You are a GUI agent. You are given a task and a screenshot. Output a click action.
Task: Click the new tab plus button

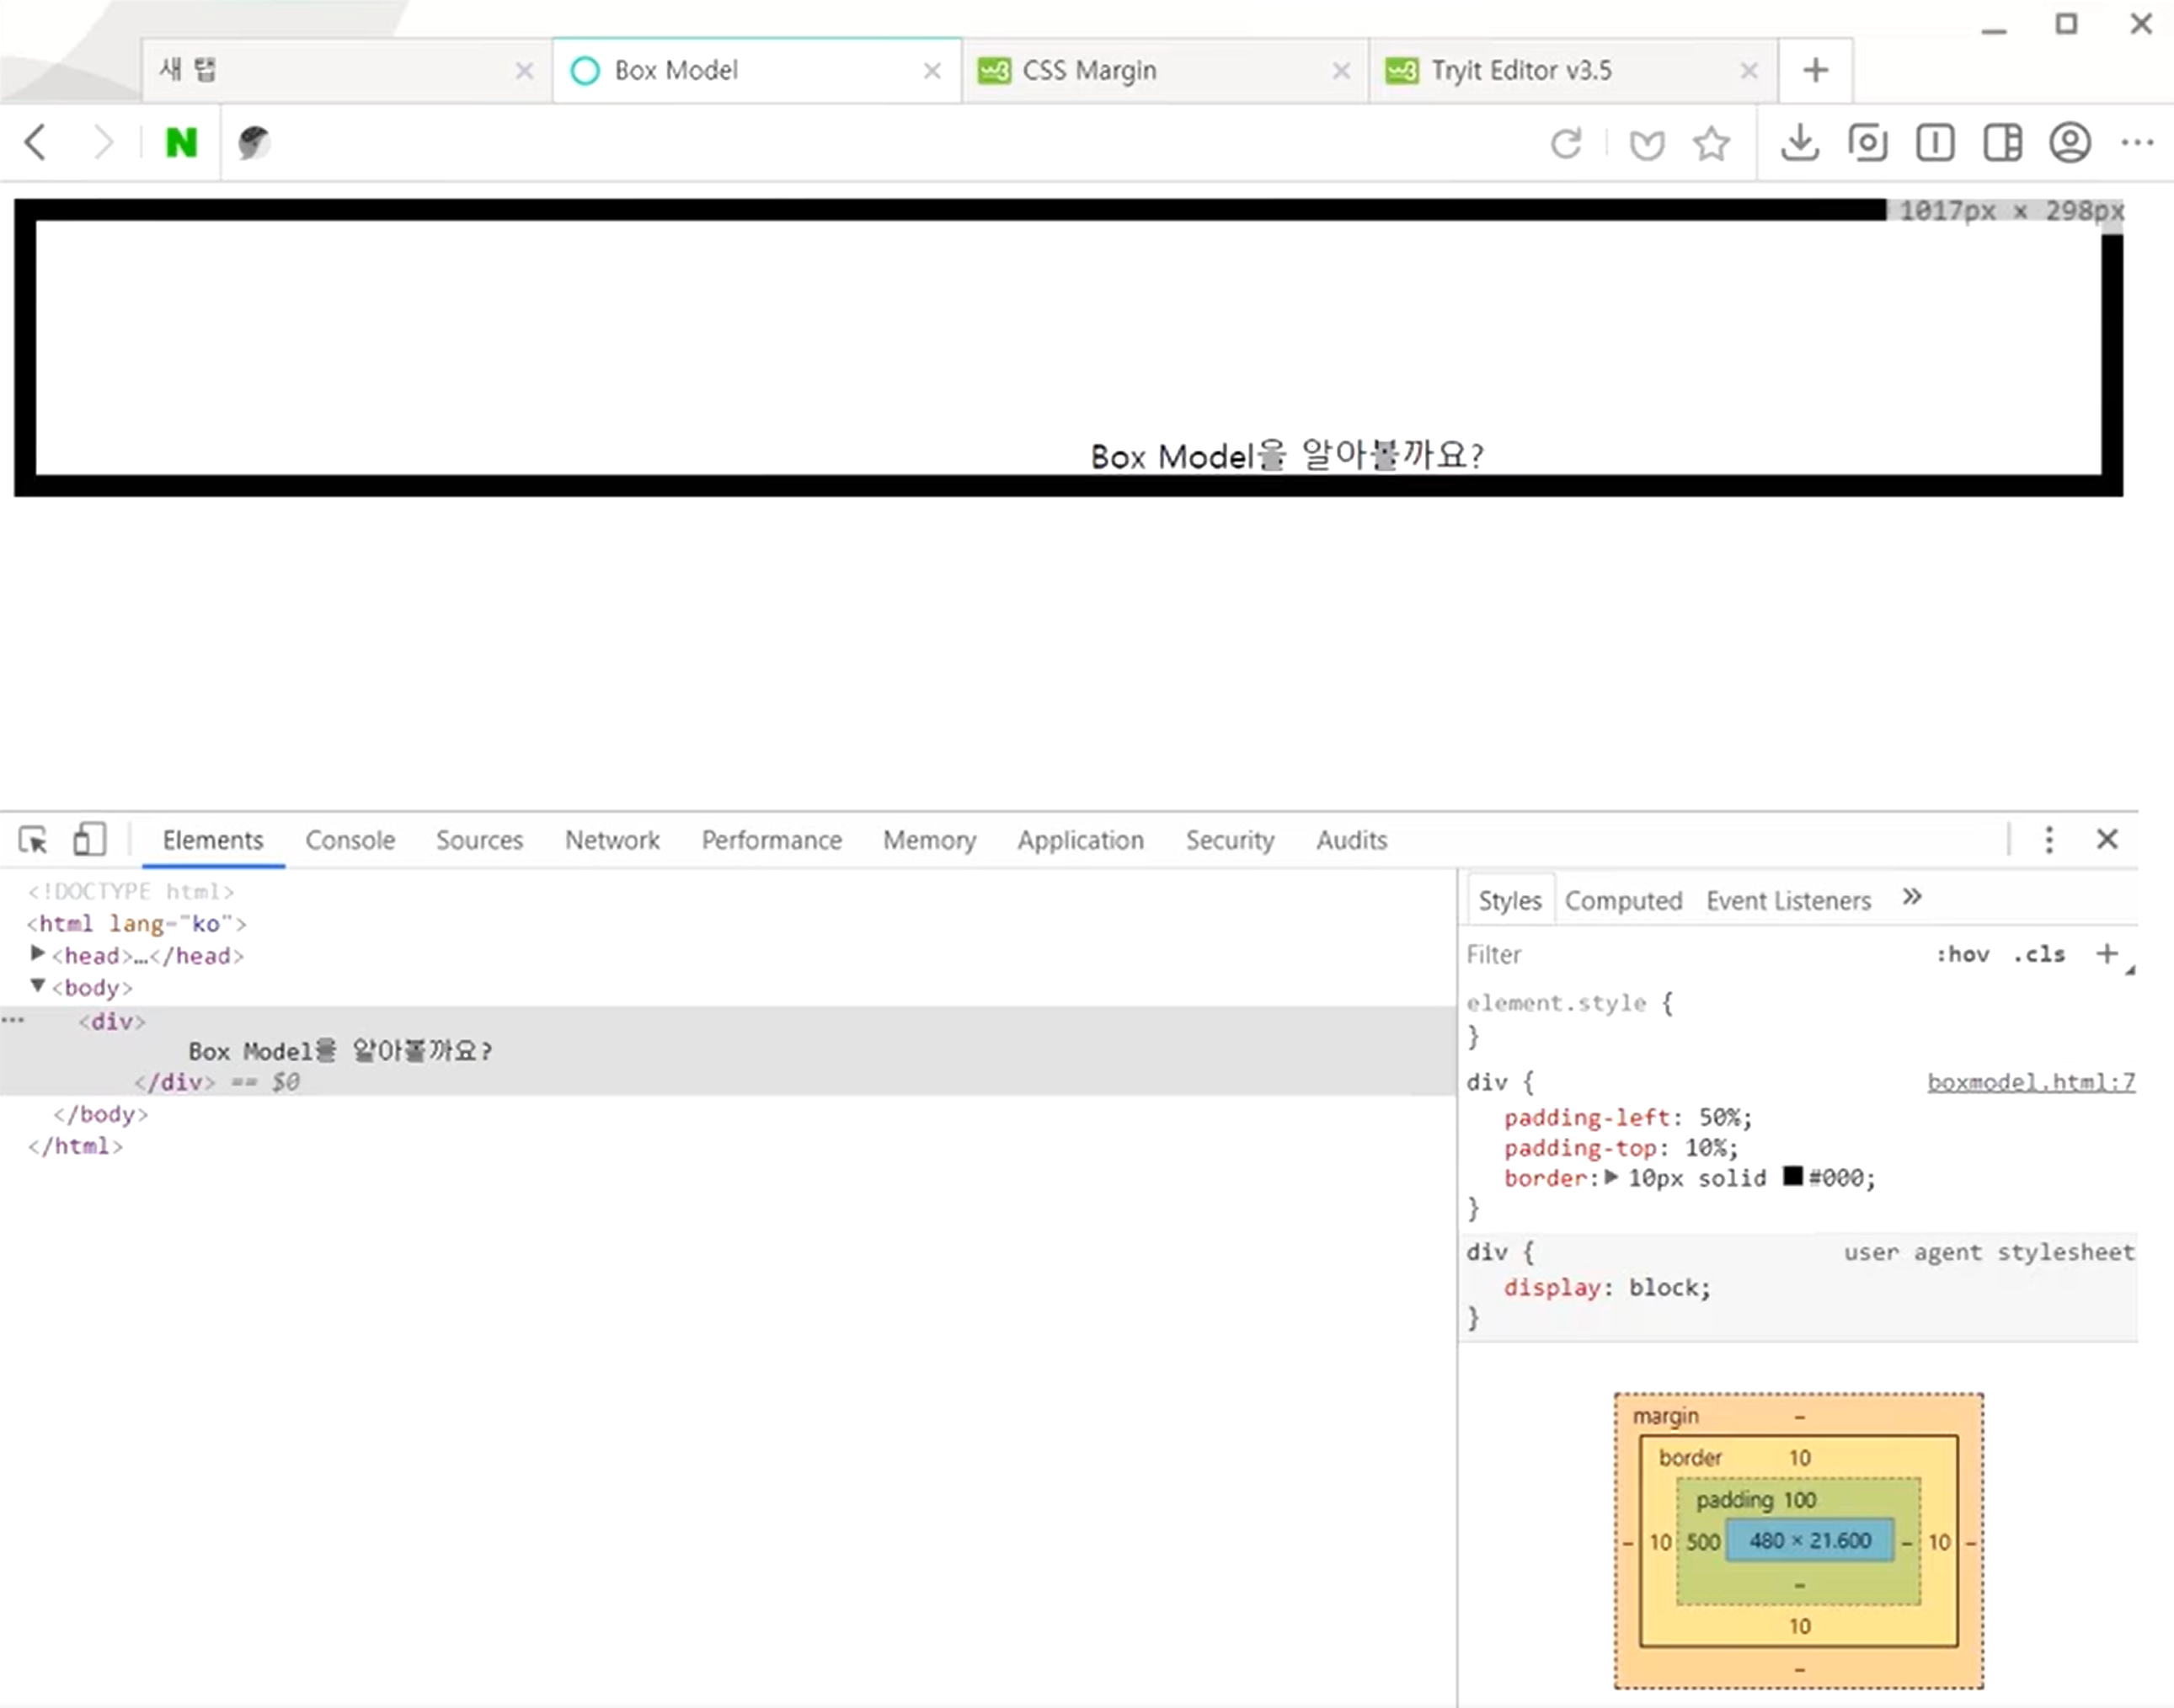[1815, 70]
